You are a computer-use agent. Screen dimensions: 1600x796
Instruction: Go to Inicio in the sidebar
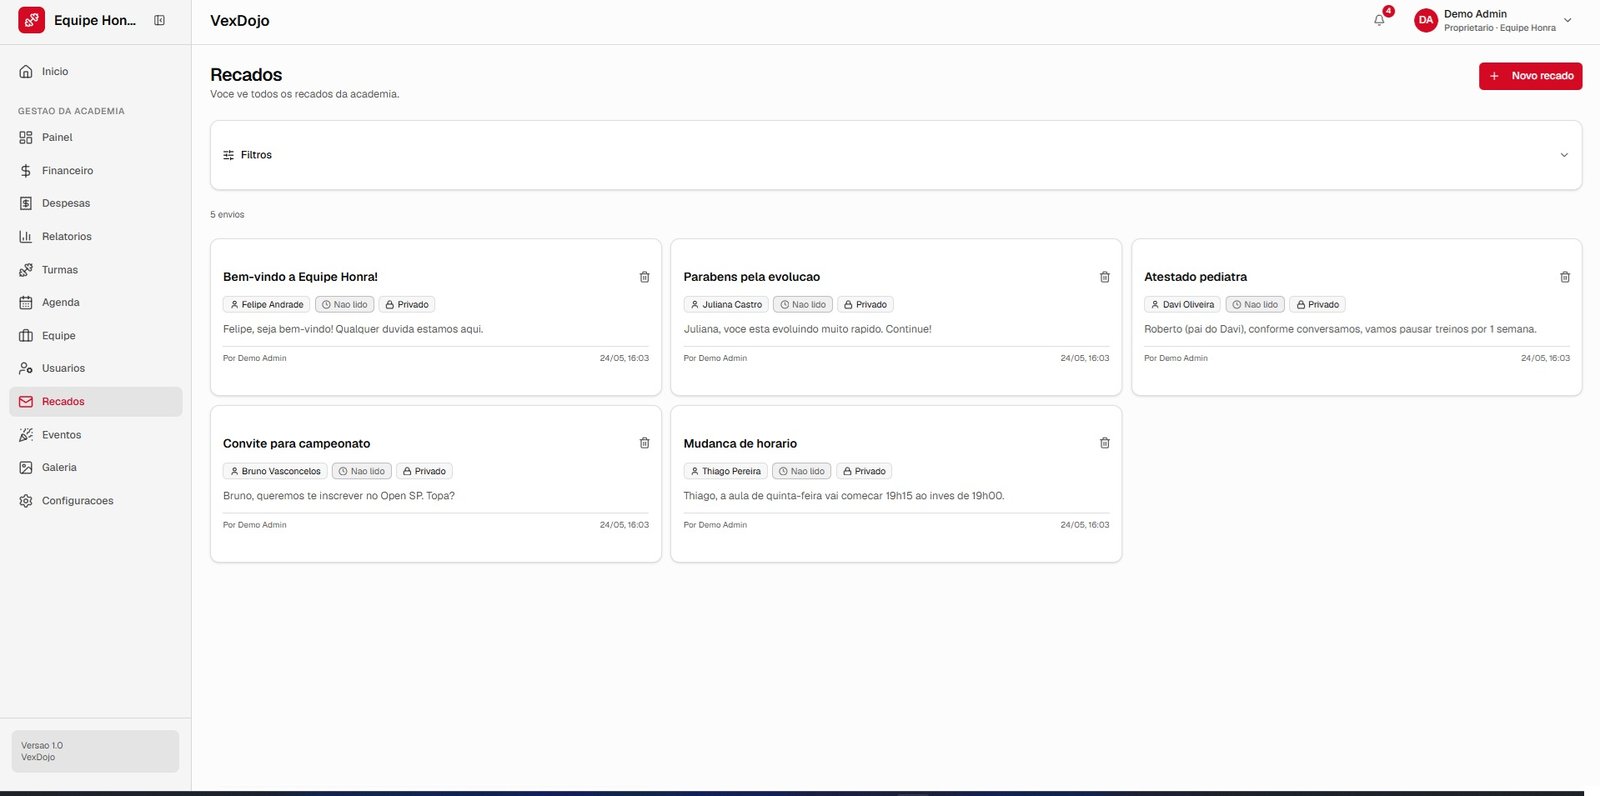point(96,72)
